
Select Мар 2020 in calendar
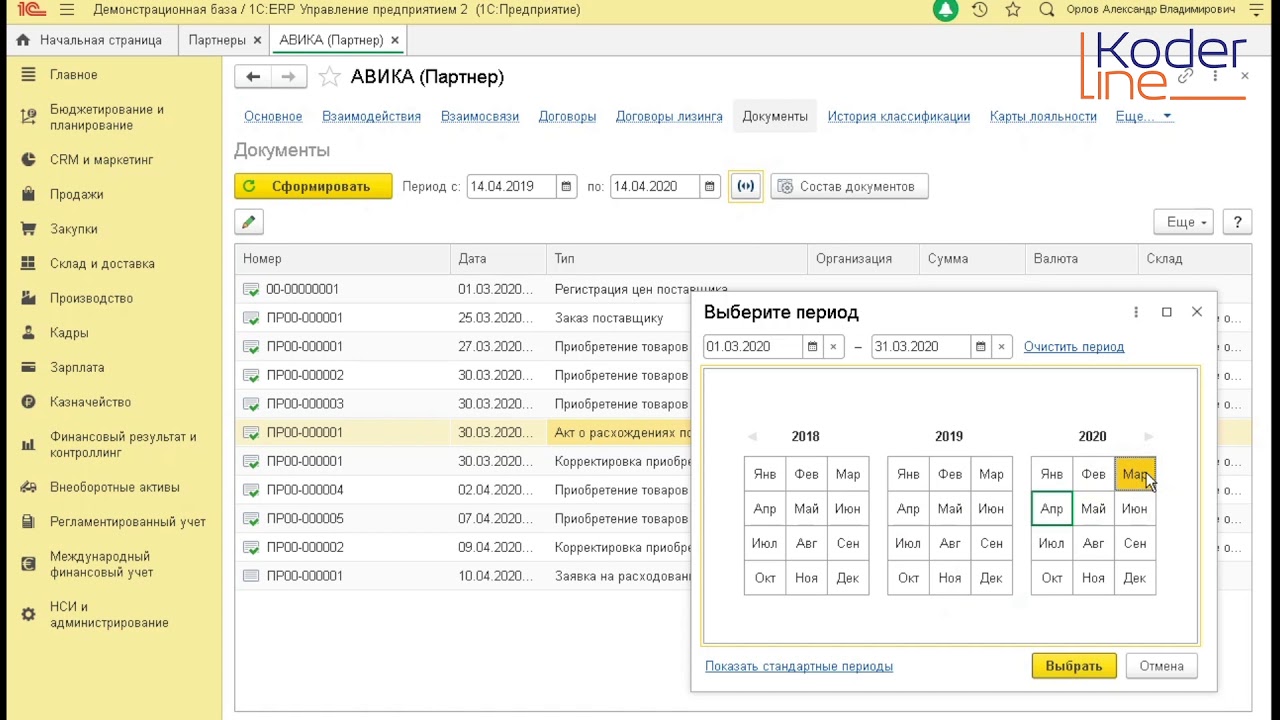click(1134, 475)
